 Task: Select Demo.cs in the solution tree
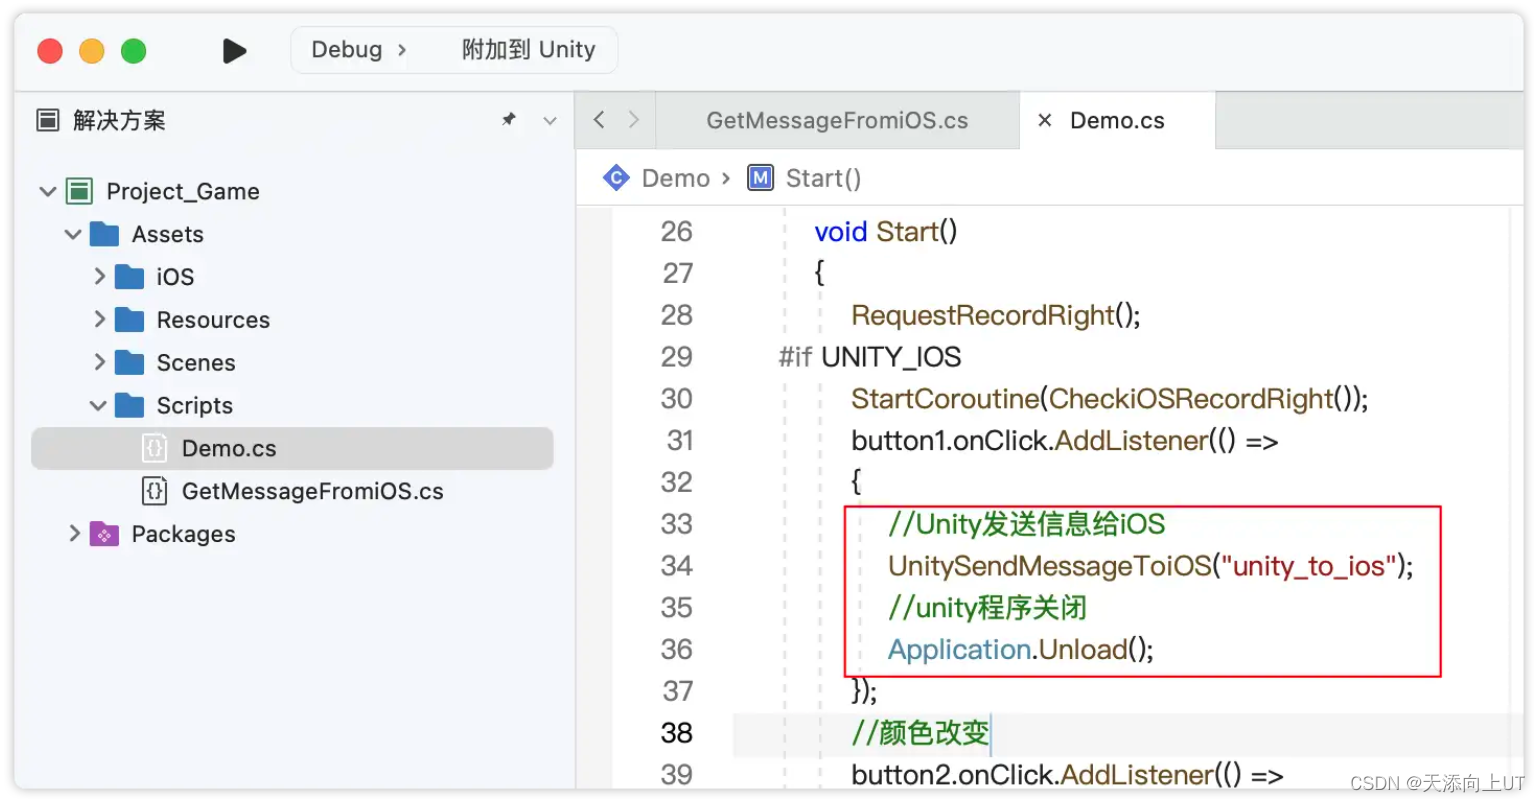click(292, 448)
